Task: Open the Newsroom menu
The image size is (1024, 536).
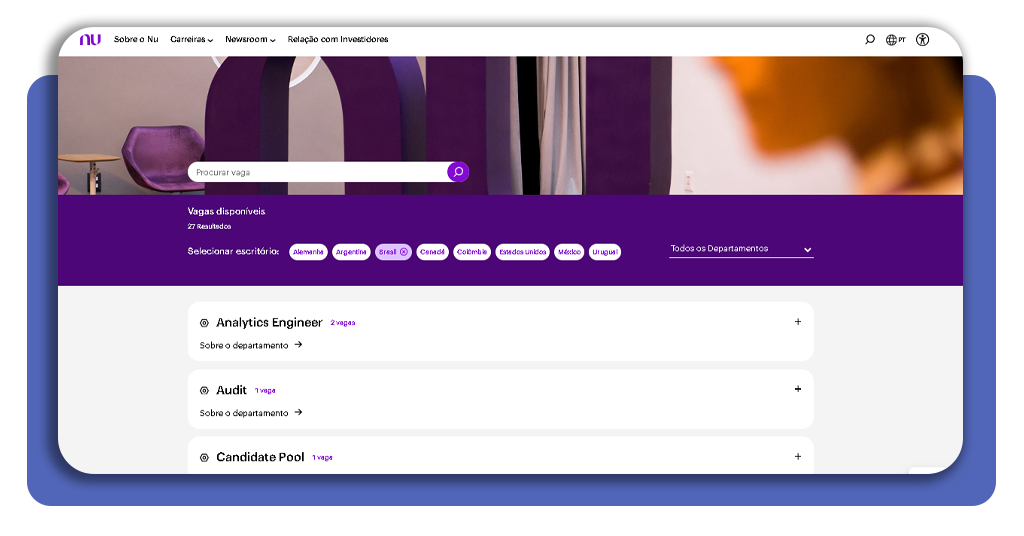Action: [x=250, y=40]
